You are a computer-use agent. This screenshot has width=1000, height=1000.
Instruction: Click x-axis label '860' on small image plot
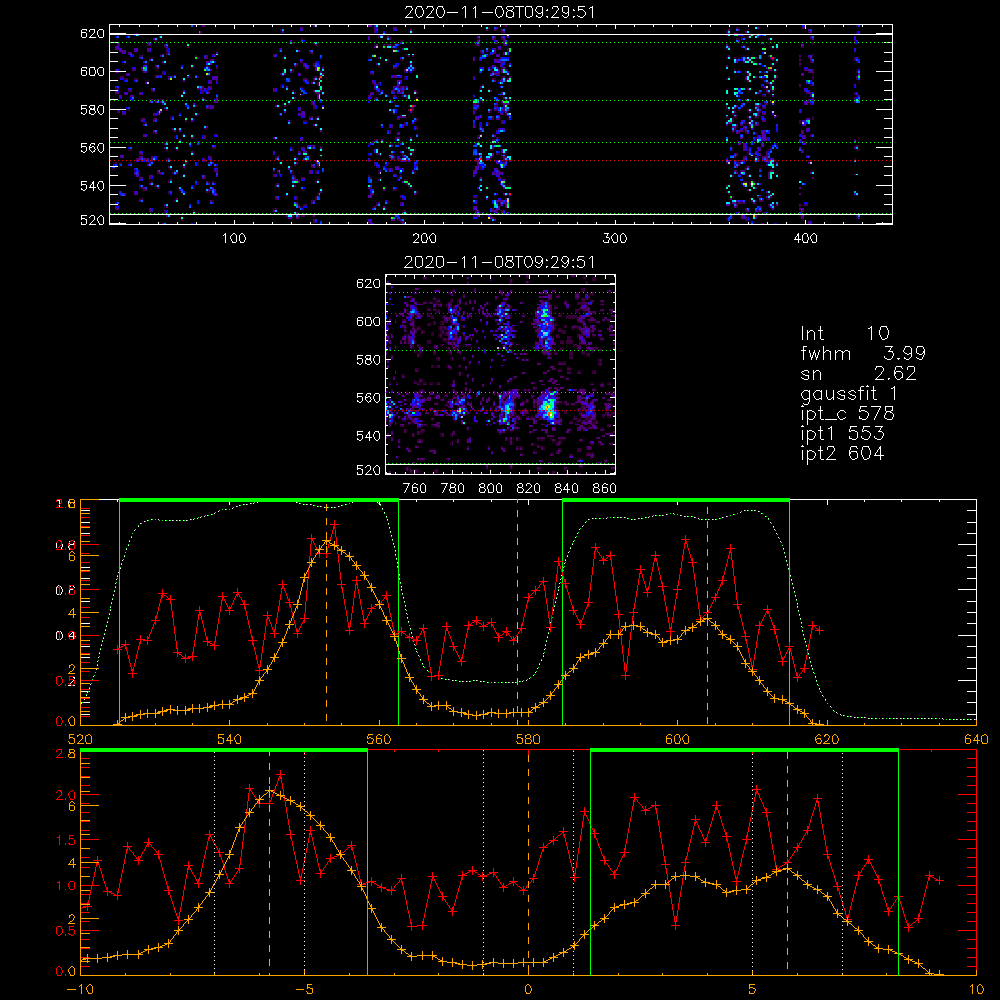tap(605, 489)
